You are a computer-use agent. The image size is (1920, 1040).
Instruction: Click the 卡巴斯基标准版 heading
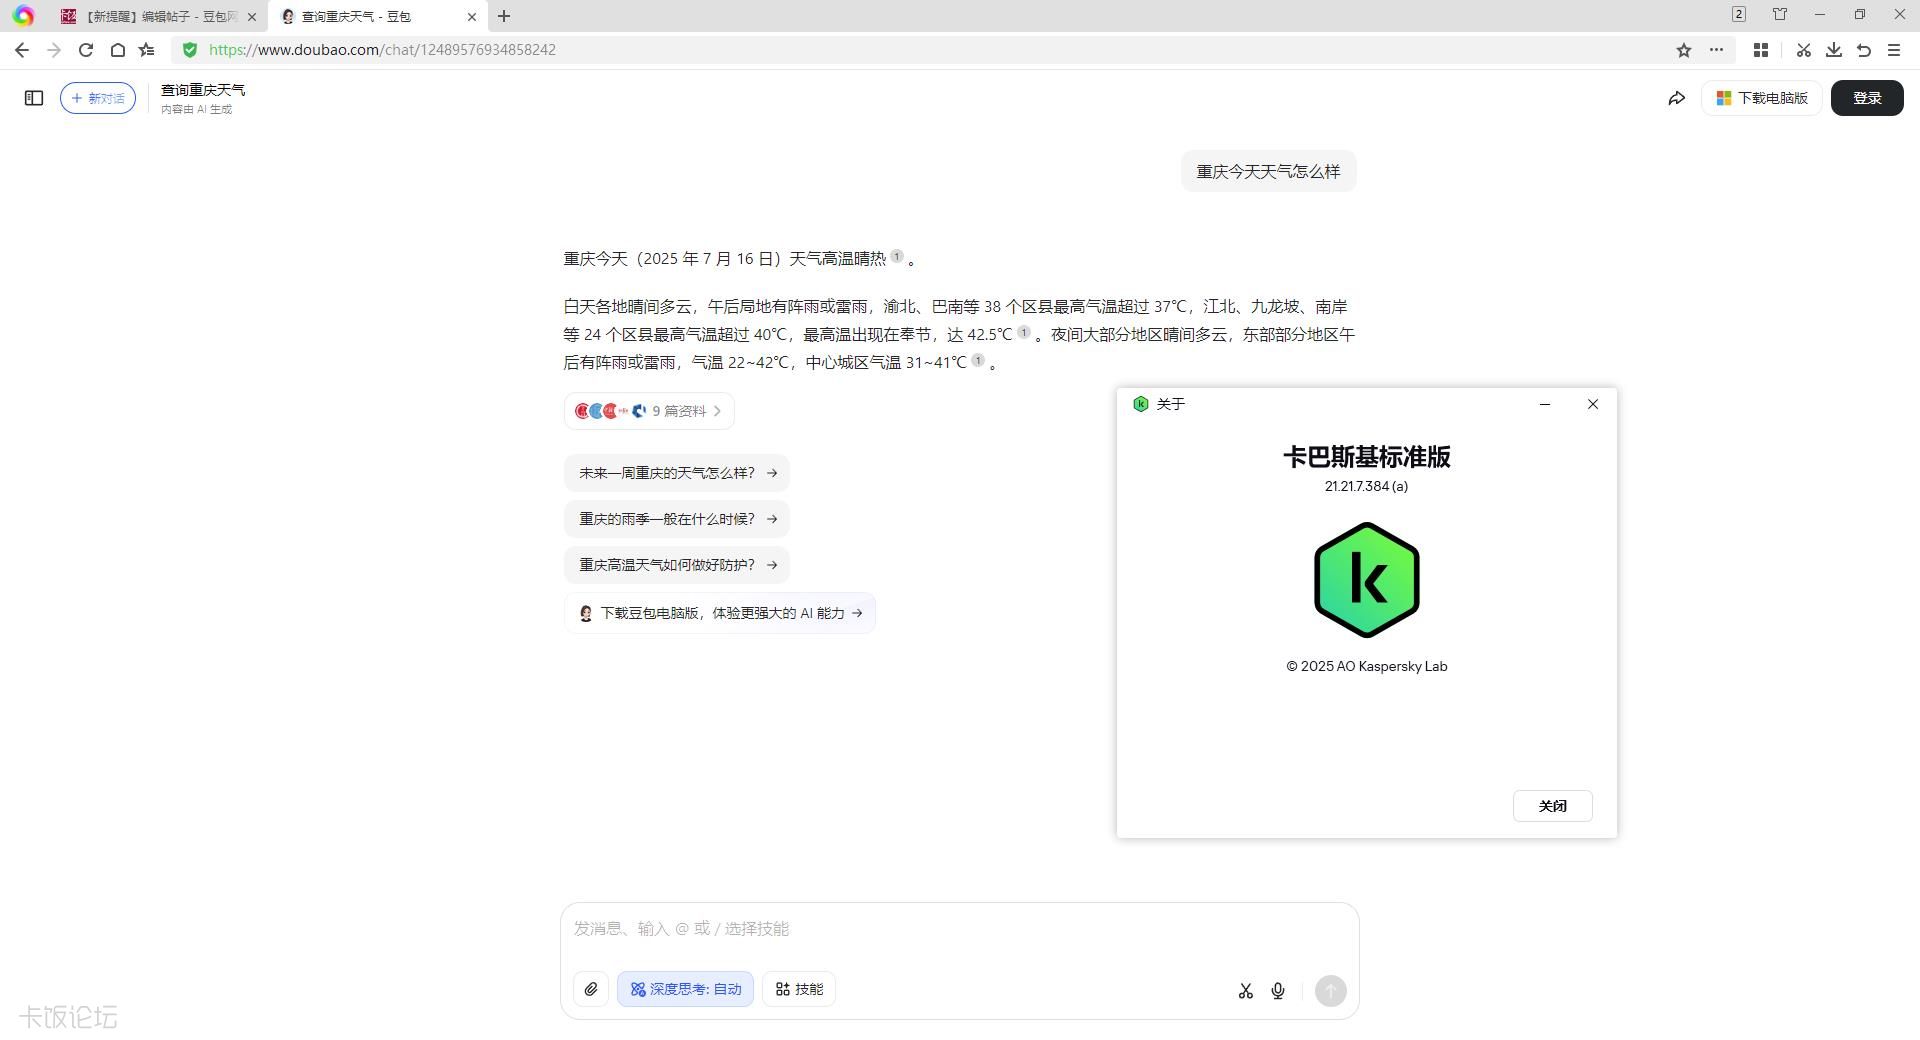[1367, 457]
